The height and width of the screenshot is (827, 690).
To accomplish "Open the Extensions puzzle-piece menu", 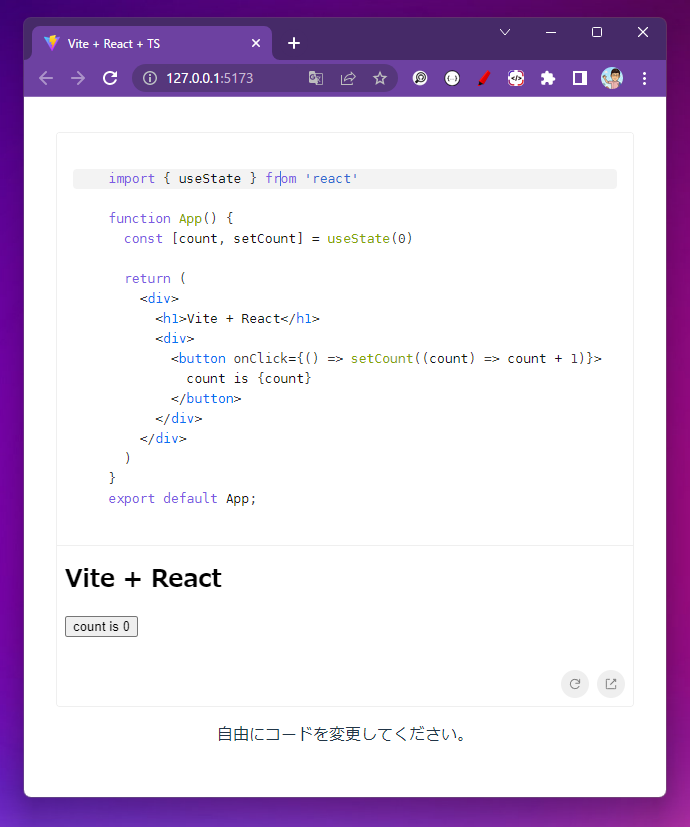I will coord(548,77).
